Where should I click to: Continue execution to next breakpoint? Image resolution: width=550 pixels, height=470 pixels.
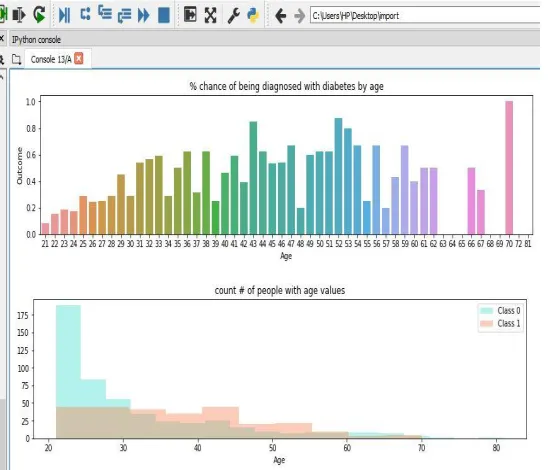143,15
